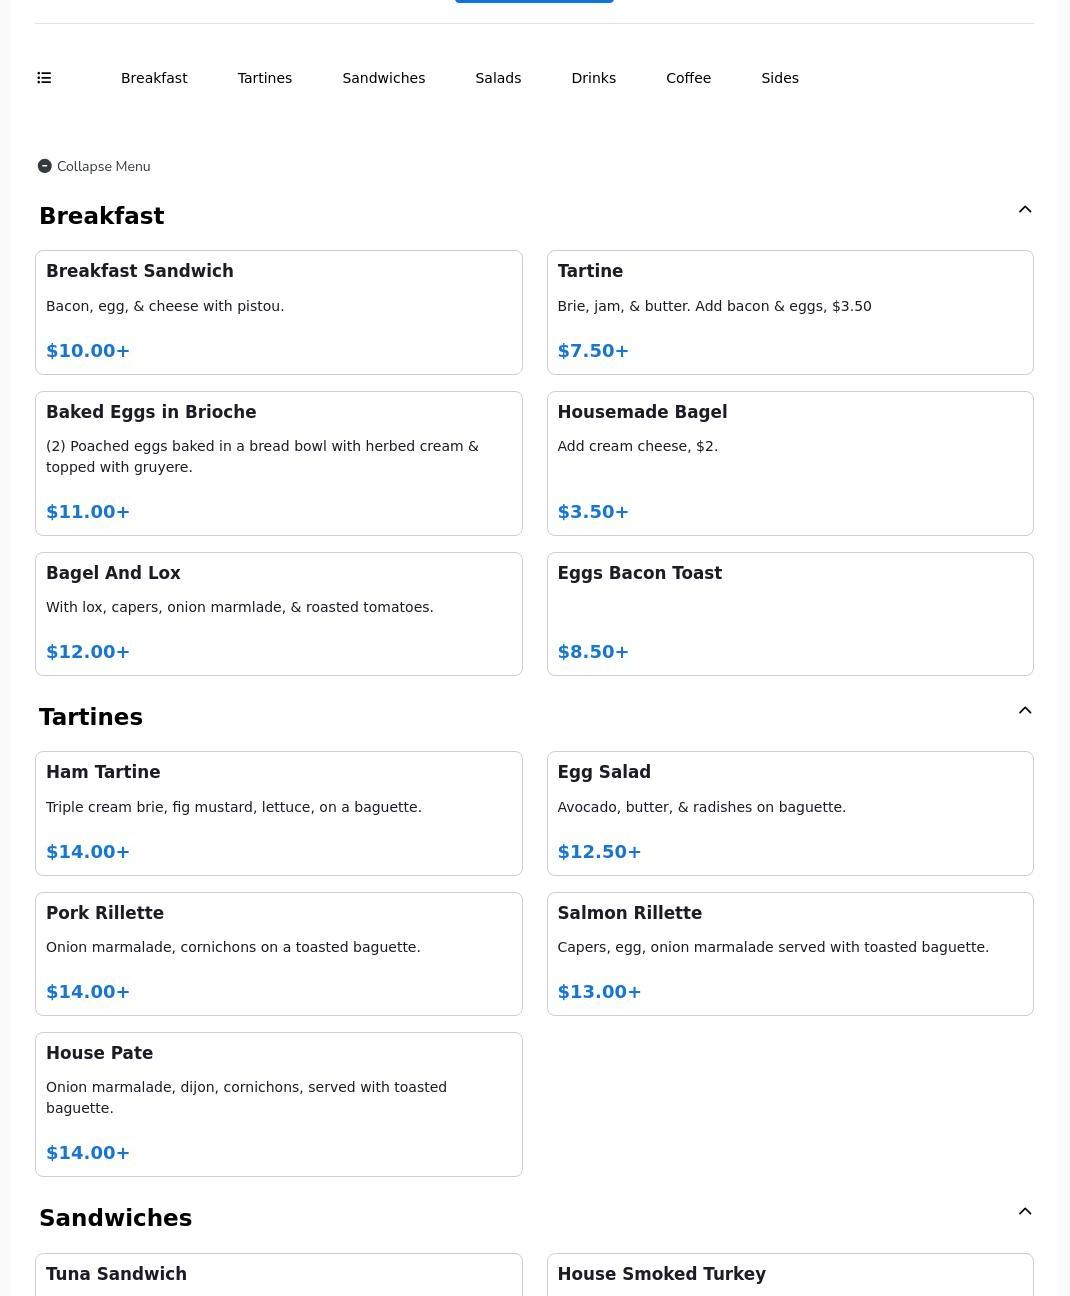Select the House Pate item card
Viewport: 1070px width, 1296px height.
279,1105
